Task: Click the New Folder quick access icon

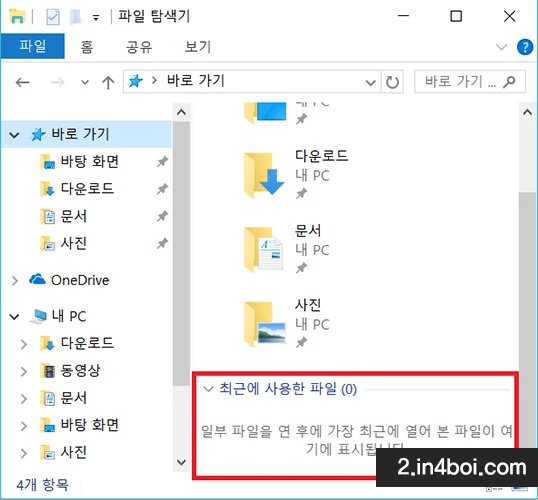Action: [75, 17]
